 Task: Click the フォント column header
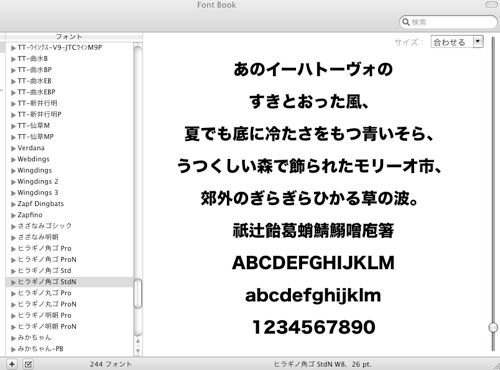[69, 36]
